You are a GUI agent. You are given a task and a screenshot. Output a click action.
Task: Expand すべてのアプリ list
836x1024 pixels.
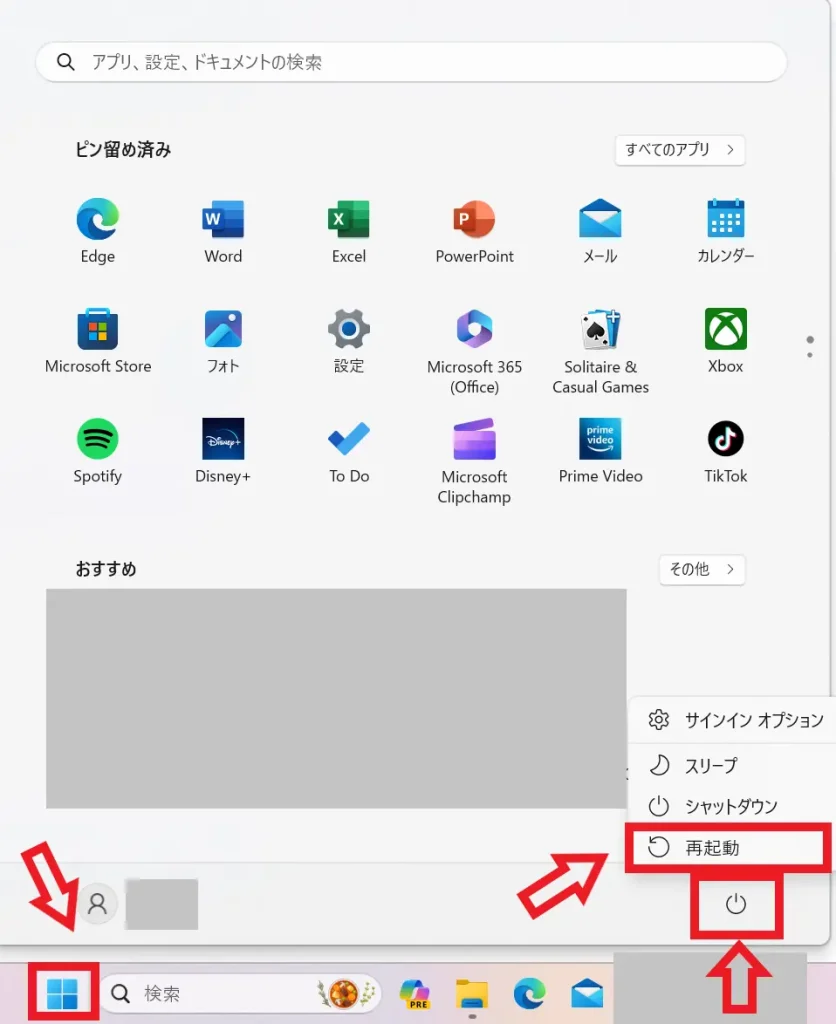coord(680,150)
